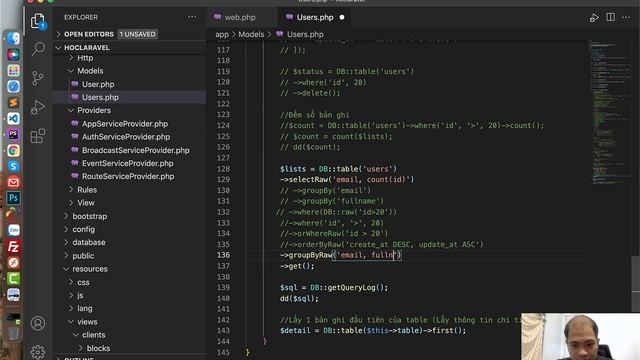Open the Extensions view
The width and height of the screenshot is (640, 360).
coord(38,136)
